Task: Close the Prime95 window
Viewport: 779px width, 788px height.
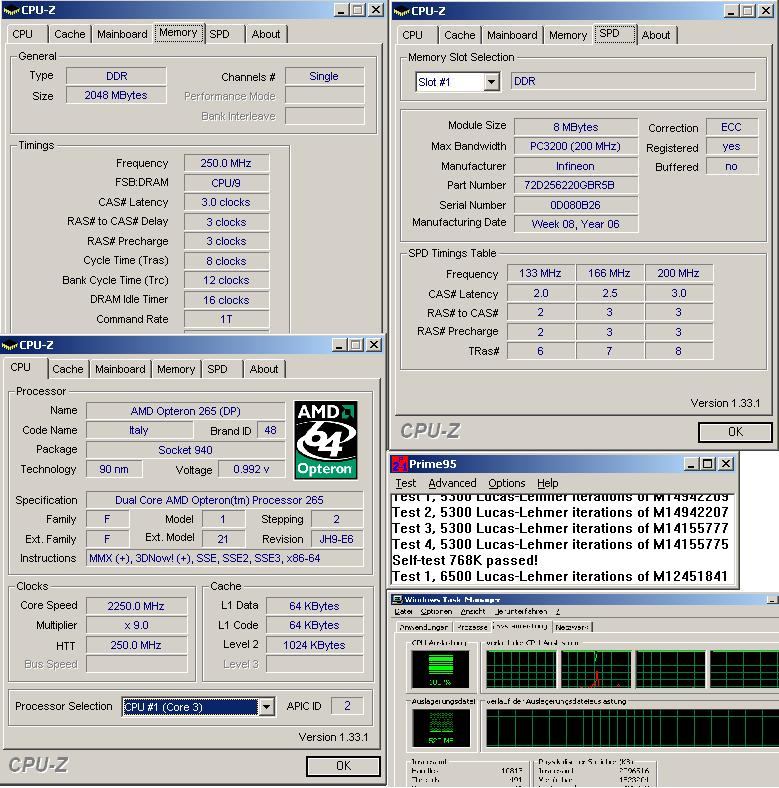Action: [x=726, y=464]
